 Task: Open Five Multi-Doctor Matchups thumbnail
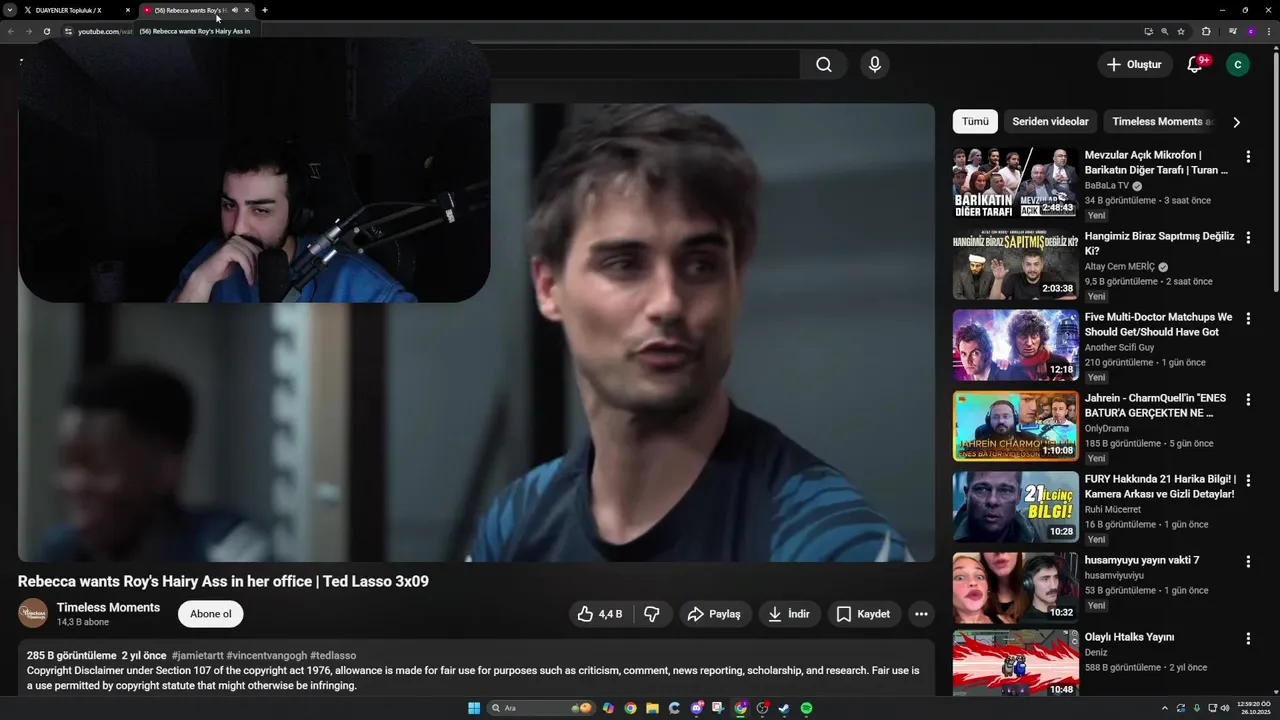click(x=1015, y=345)
